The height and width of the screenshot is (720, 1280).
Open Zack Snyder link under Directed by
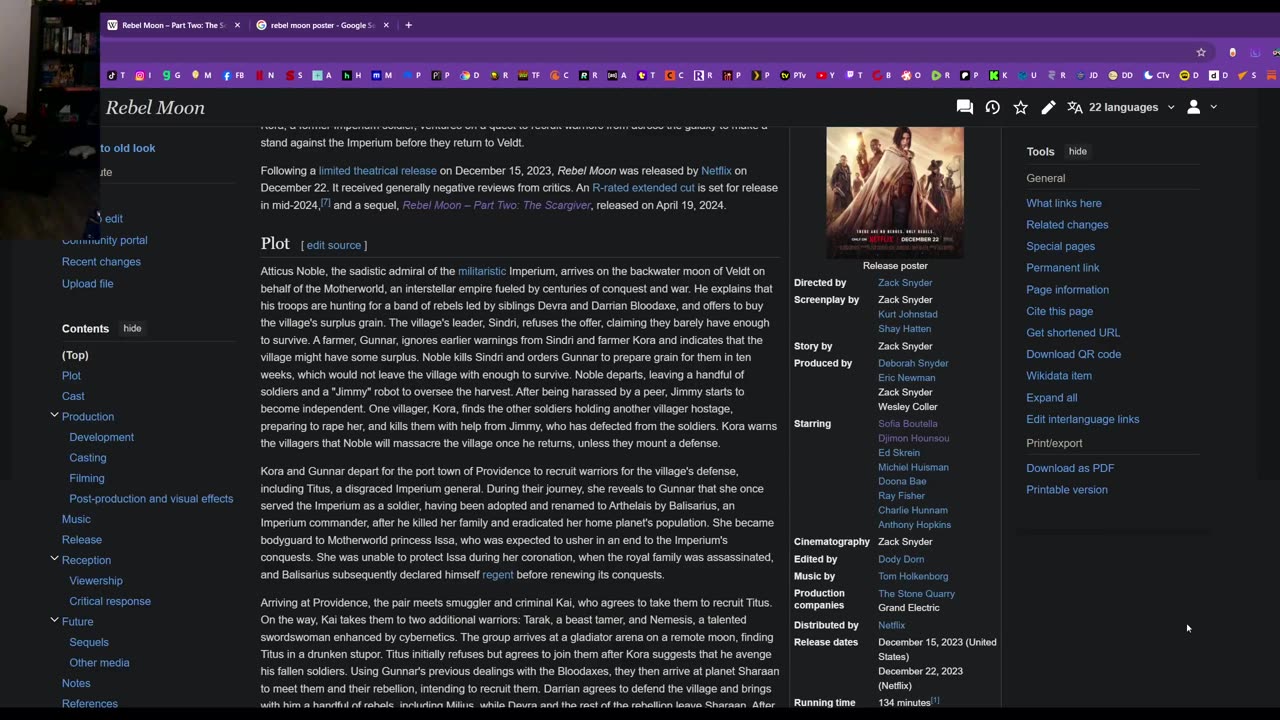coord(905,283)
